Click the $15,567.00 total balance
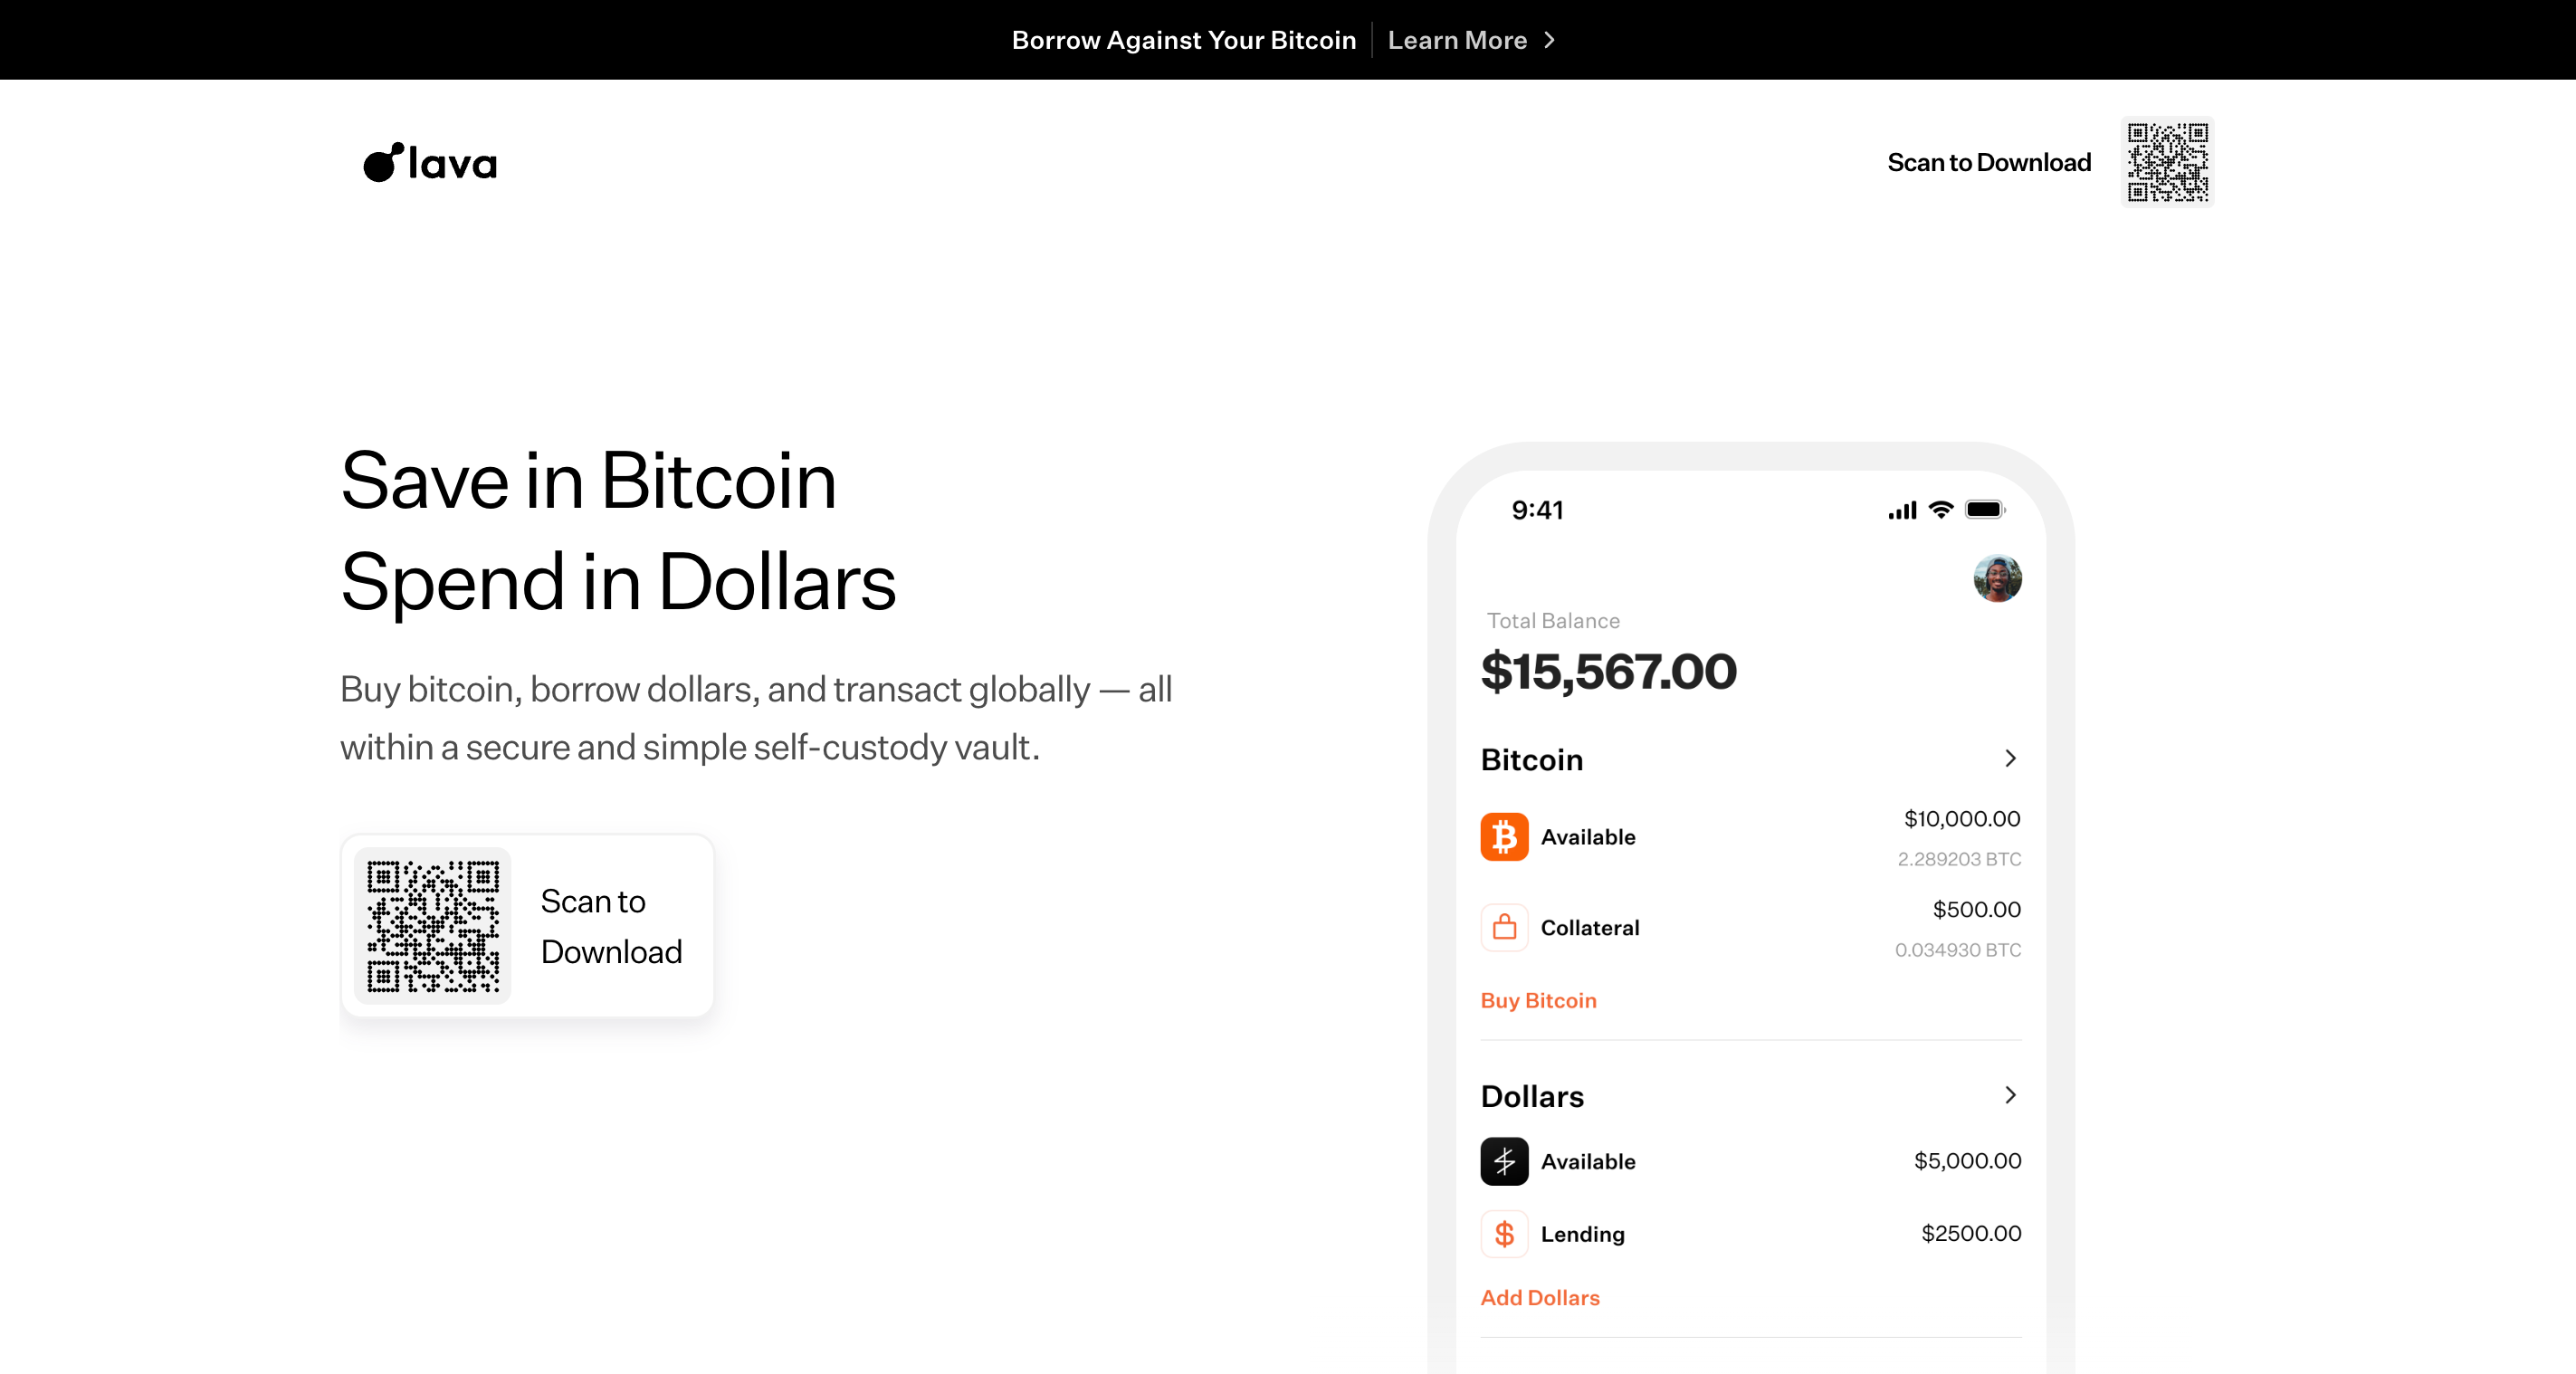 [1609, 671]
